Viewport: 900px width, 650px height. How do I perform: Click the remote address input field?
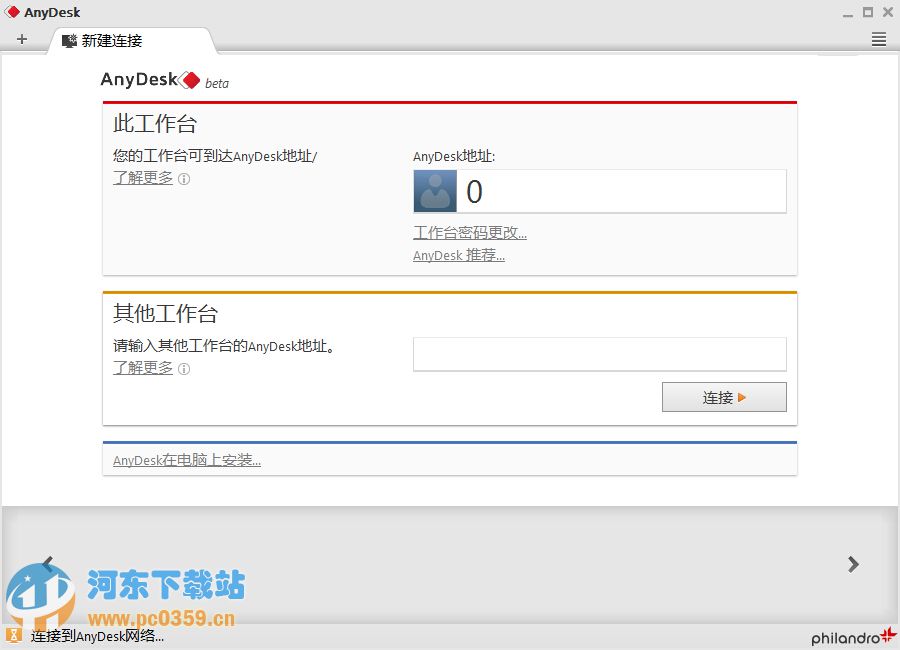[x=600, y=353]
